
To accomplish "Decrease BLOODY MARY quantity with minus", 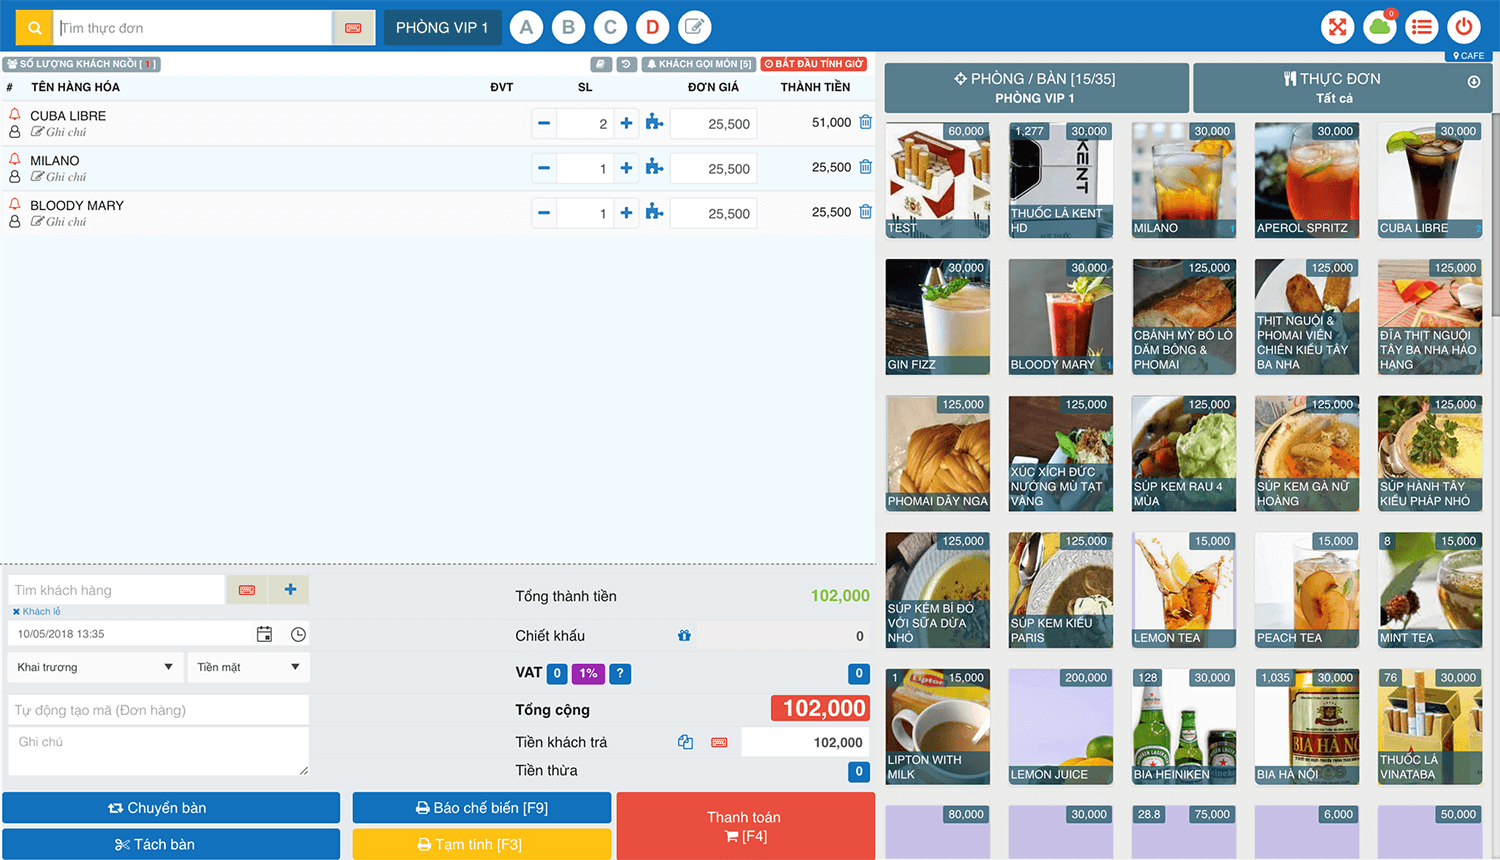I will [544, 213].
